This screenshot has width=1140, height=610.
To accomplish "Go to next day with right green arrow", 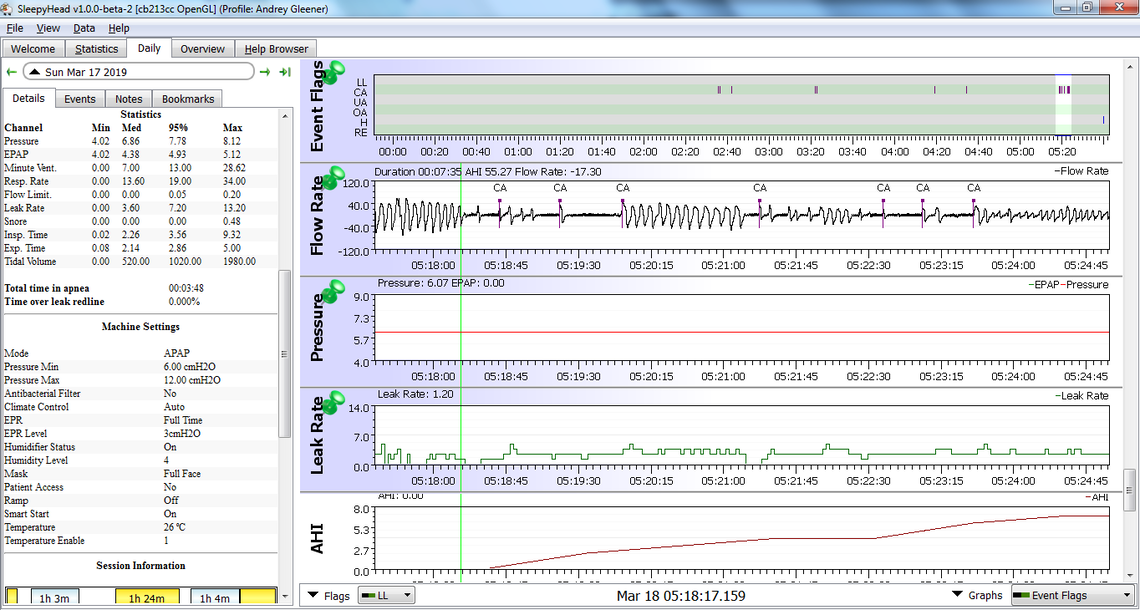I will (x=265, y=72).
